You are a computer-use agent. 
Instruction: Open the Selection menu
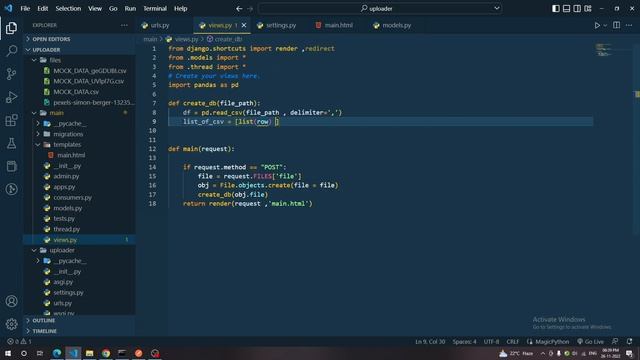pyautogui.click(x=68, y=9)
